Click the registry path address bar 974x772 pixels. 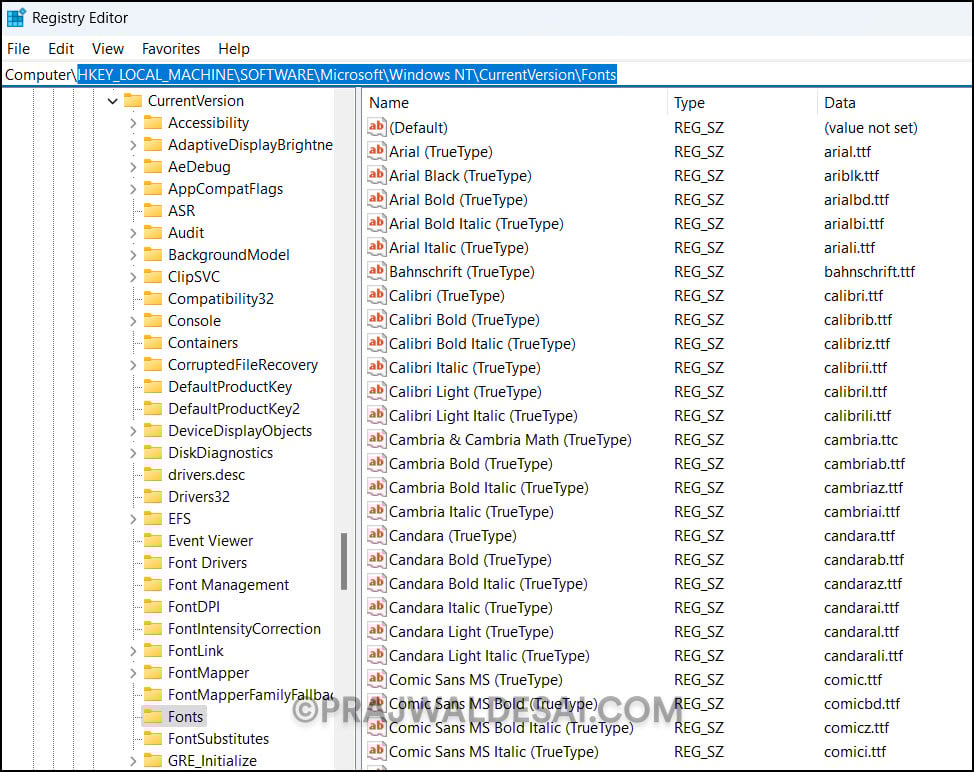pos(487,75)
